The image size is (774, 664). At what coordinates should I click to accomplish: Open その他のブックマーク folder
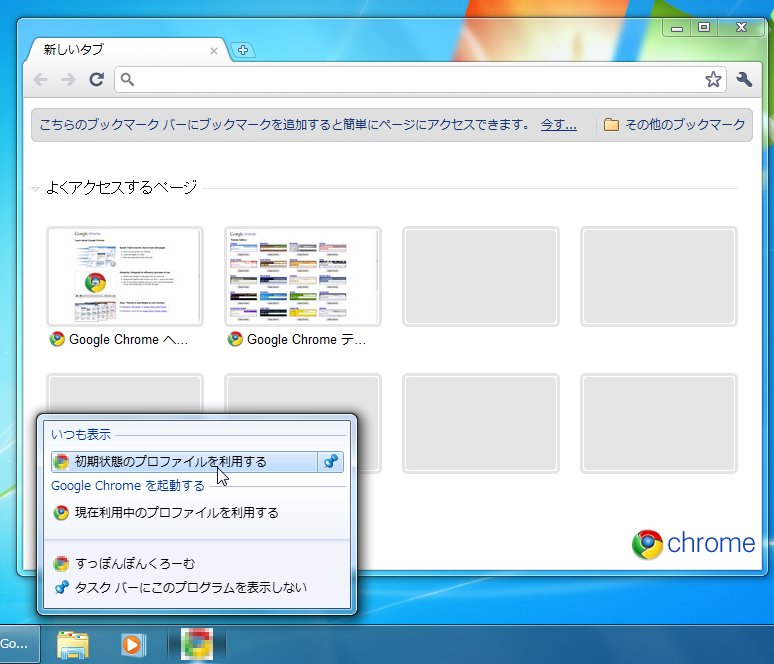pos(674,124)
